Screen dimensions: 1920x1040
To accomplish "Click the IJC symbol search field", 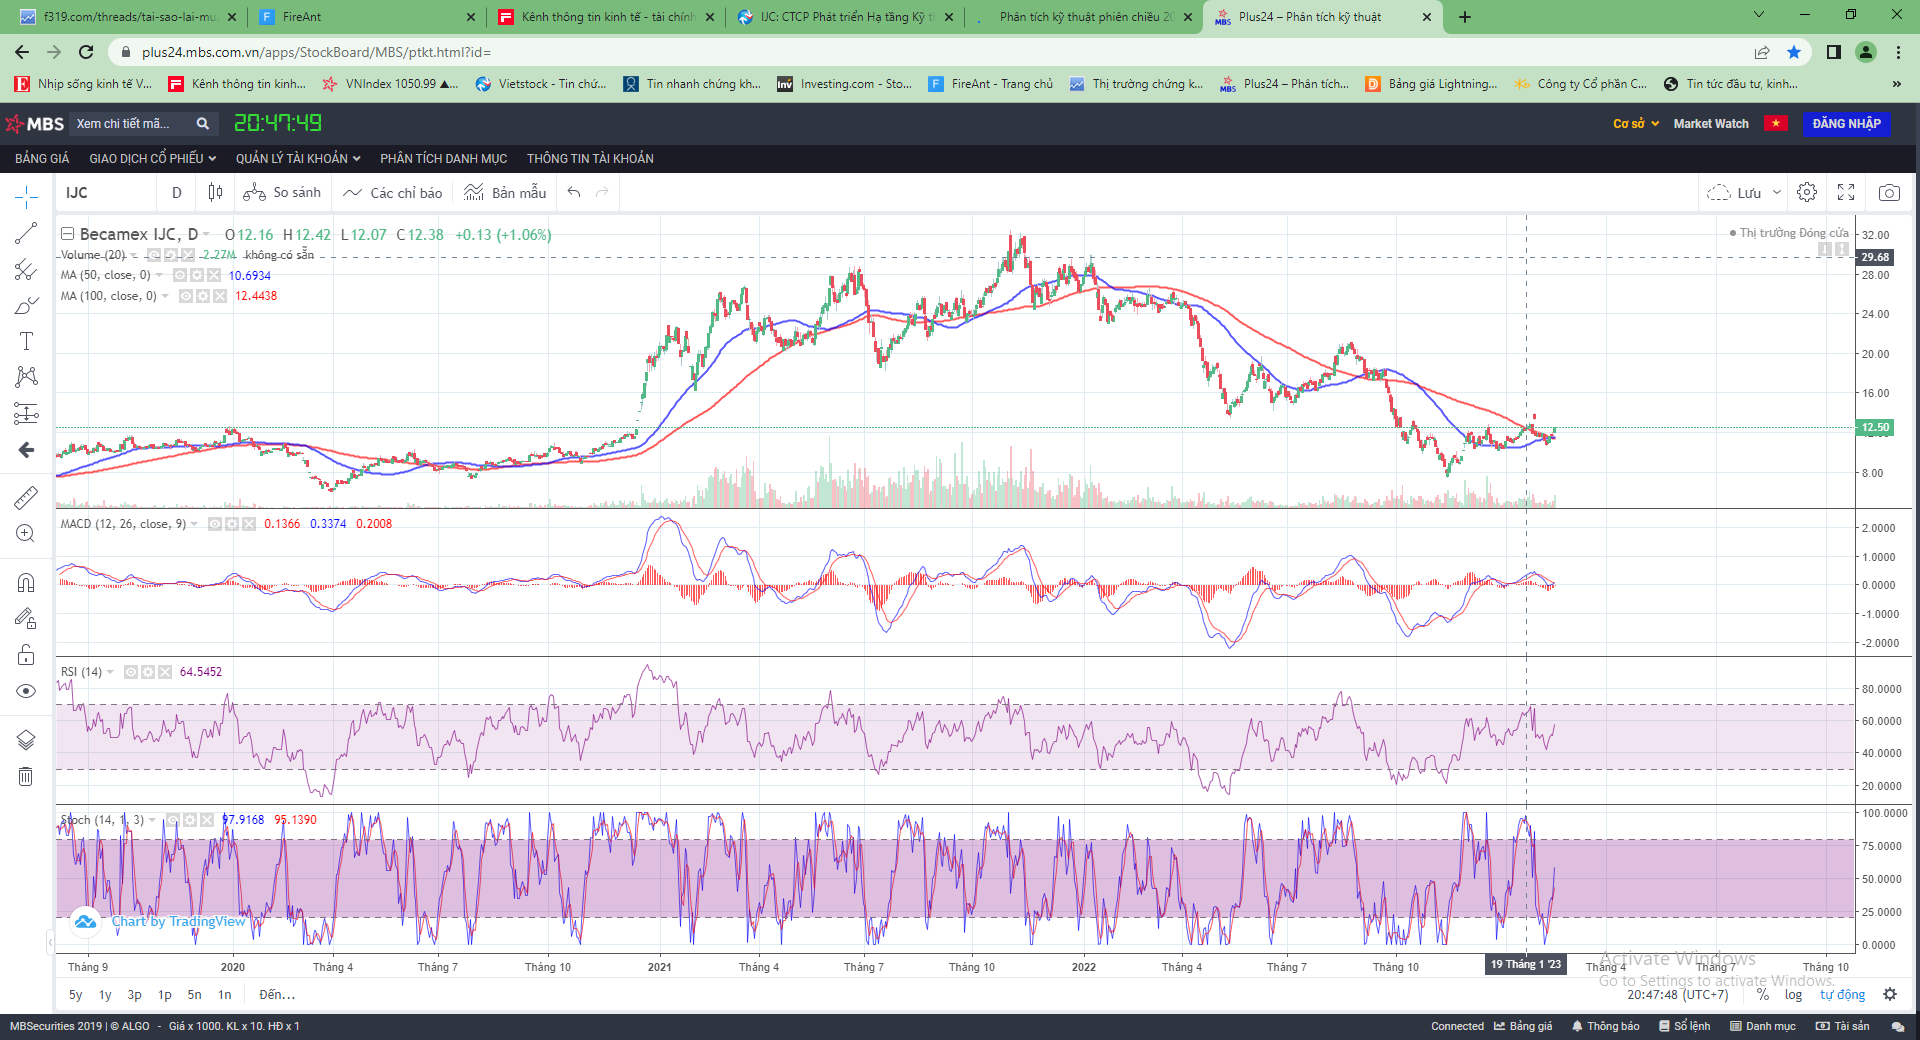I will pyautogui.click(x=105, y=192).
